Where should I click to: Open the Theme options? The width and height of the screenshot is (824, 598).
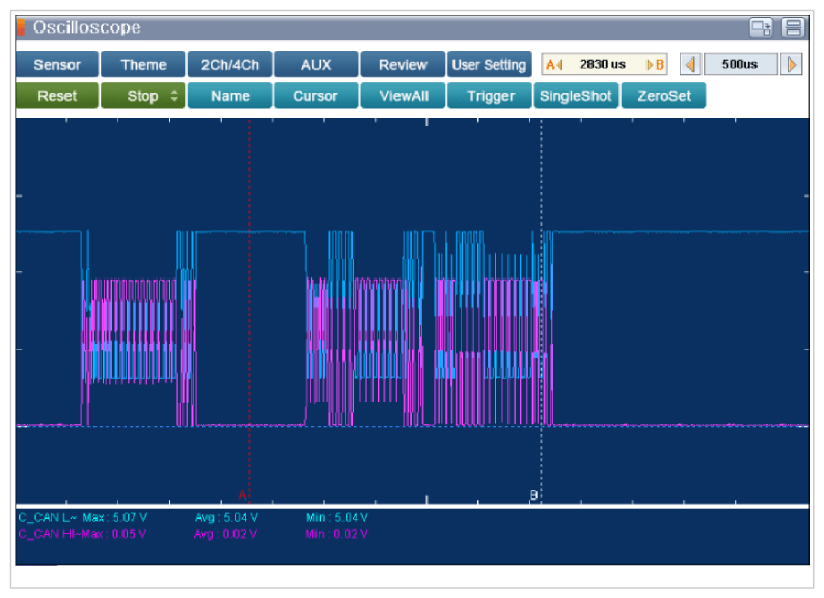click(x=143, y=65)
